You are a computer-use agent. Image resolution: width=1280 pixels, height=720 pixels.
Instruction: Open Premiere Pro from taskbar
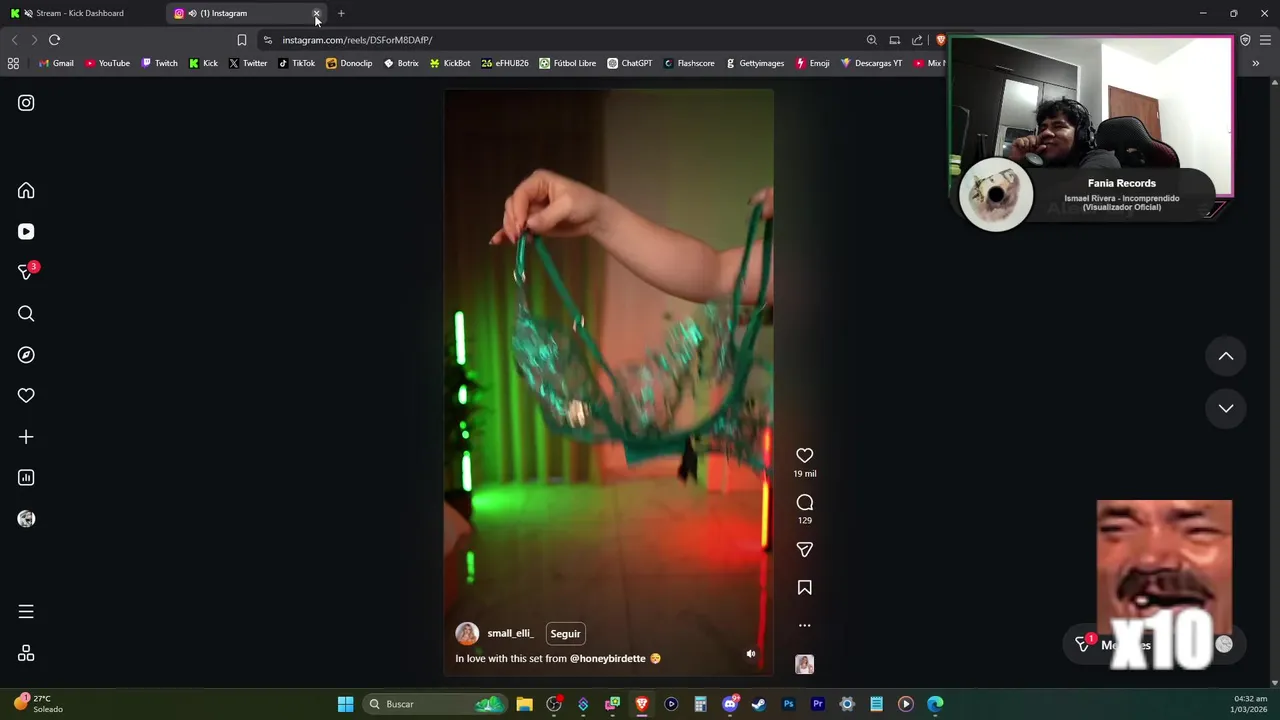coord(818,704)
